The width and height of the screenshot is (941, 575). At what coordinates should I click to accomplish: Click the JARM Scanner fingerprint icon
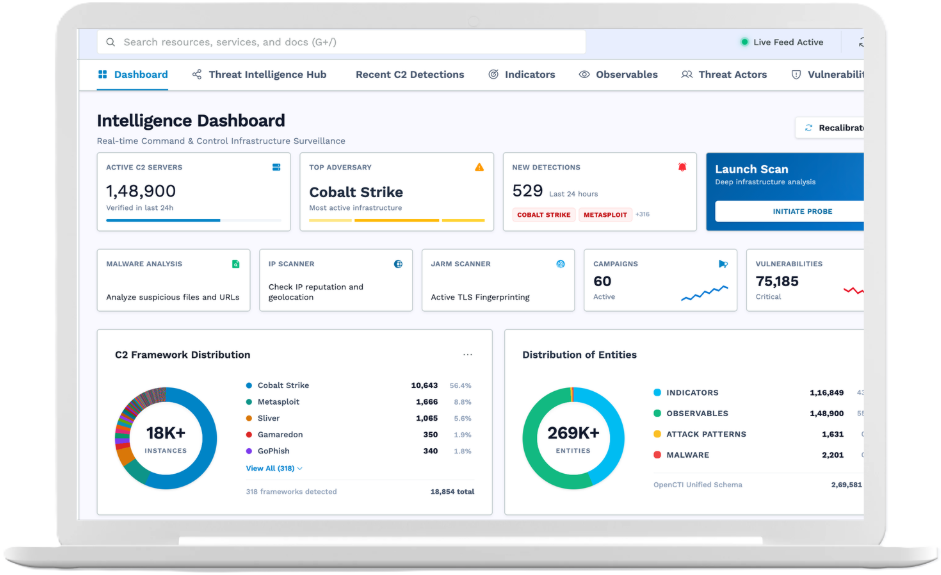tap(561, 264)
